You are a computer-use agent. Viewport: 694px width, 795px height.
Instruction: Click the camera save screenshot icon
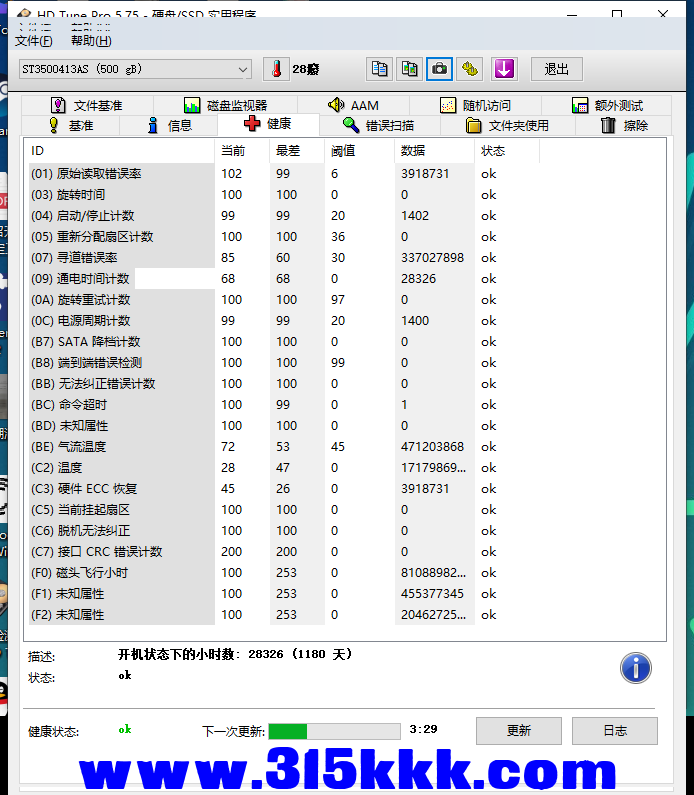click(x=439, y=69)
